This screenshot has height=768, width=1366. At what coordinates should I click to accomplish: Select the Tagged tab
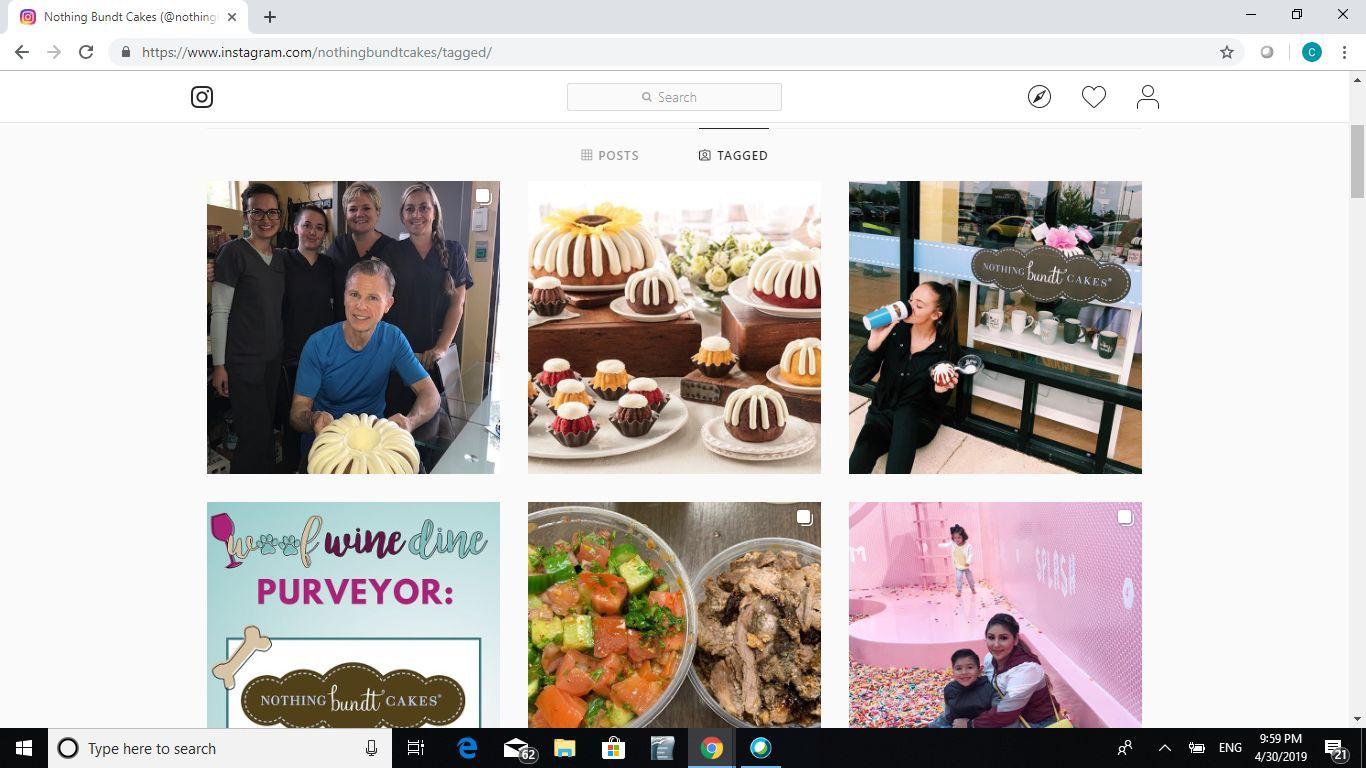tap(733, 155)
